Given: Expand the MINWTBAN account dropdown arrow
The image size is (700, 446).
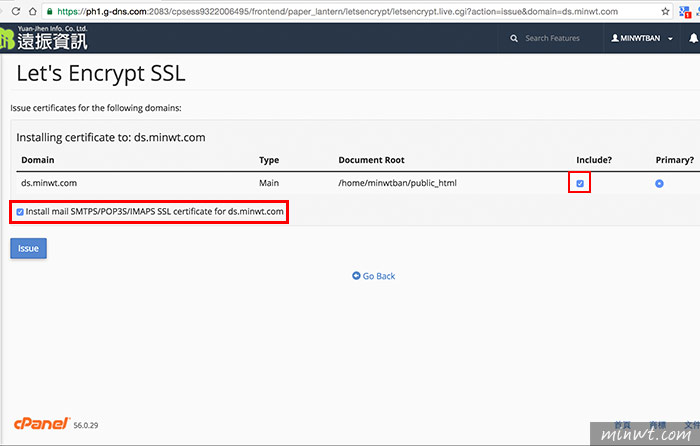Looking at the screenshot, I should (x=670, y=39).
